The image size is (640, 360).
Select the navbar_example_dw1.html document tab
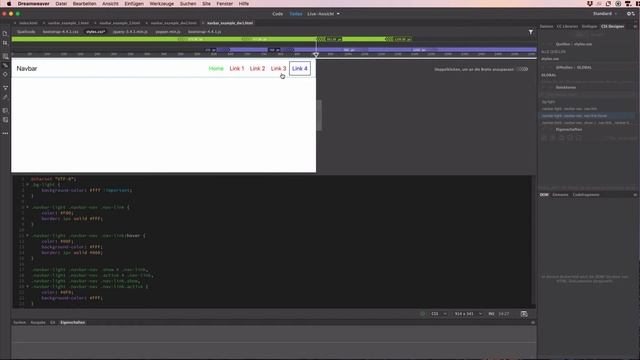[x=230, y=23]
